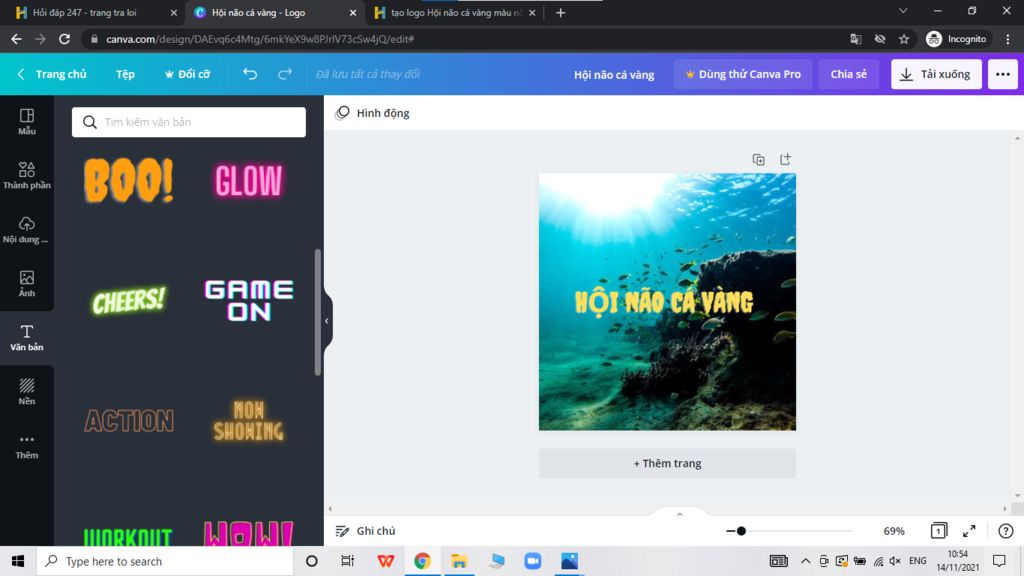
Task: Select the GLOW neon text style
Action: tap(249, 180)
